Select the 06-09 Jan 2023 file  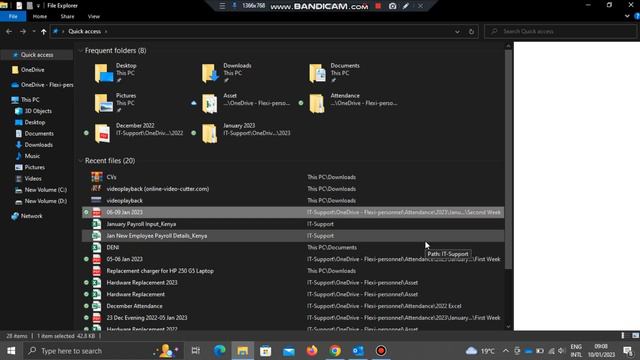[x=293, y=212]
